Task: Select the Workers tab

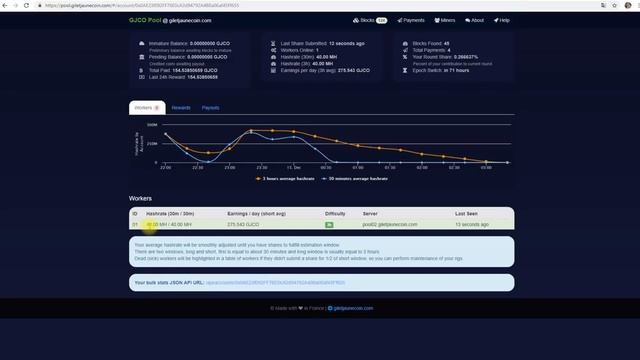Action: (147, 108)
